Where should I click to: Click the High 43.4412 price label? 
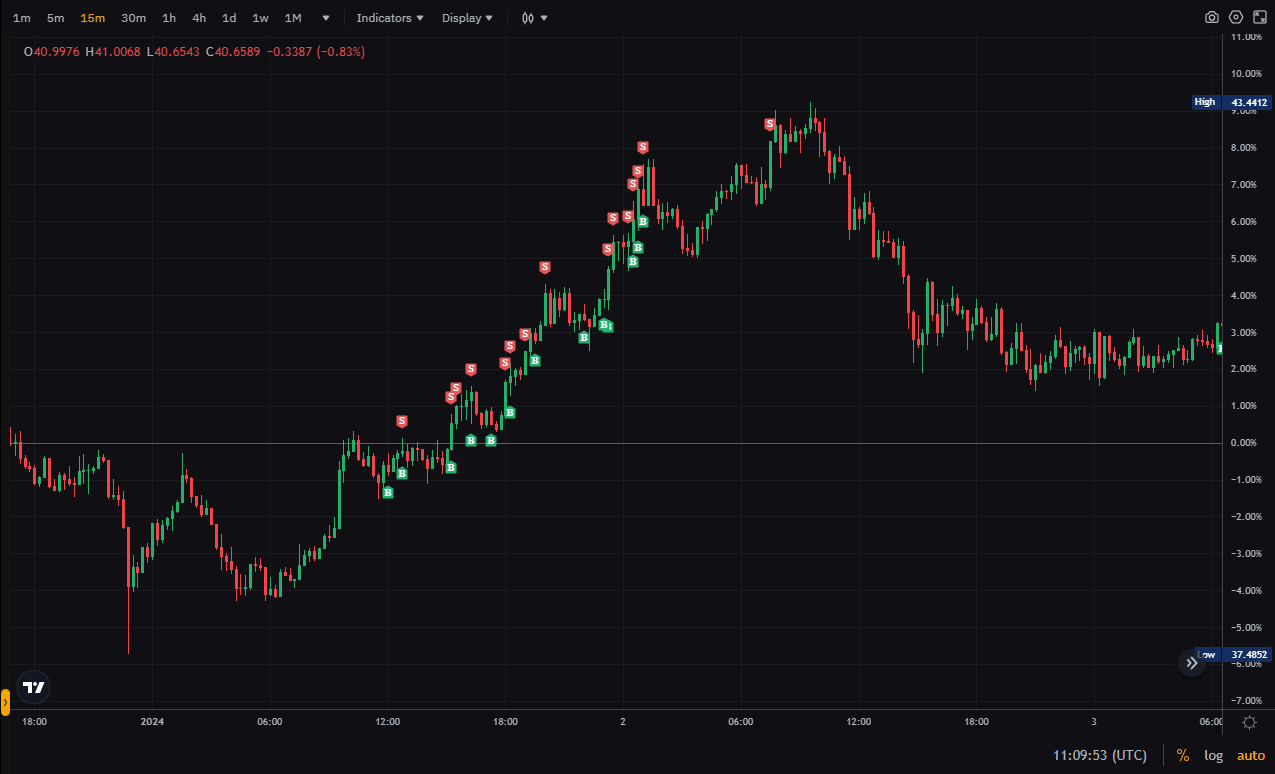[1234, 101]
